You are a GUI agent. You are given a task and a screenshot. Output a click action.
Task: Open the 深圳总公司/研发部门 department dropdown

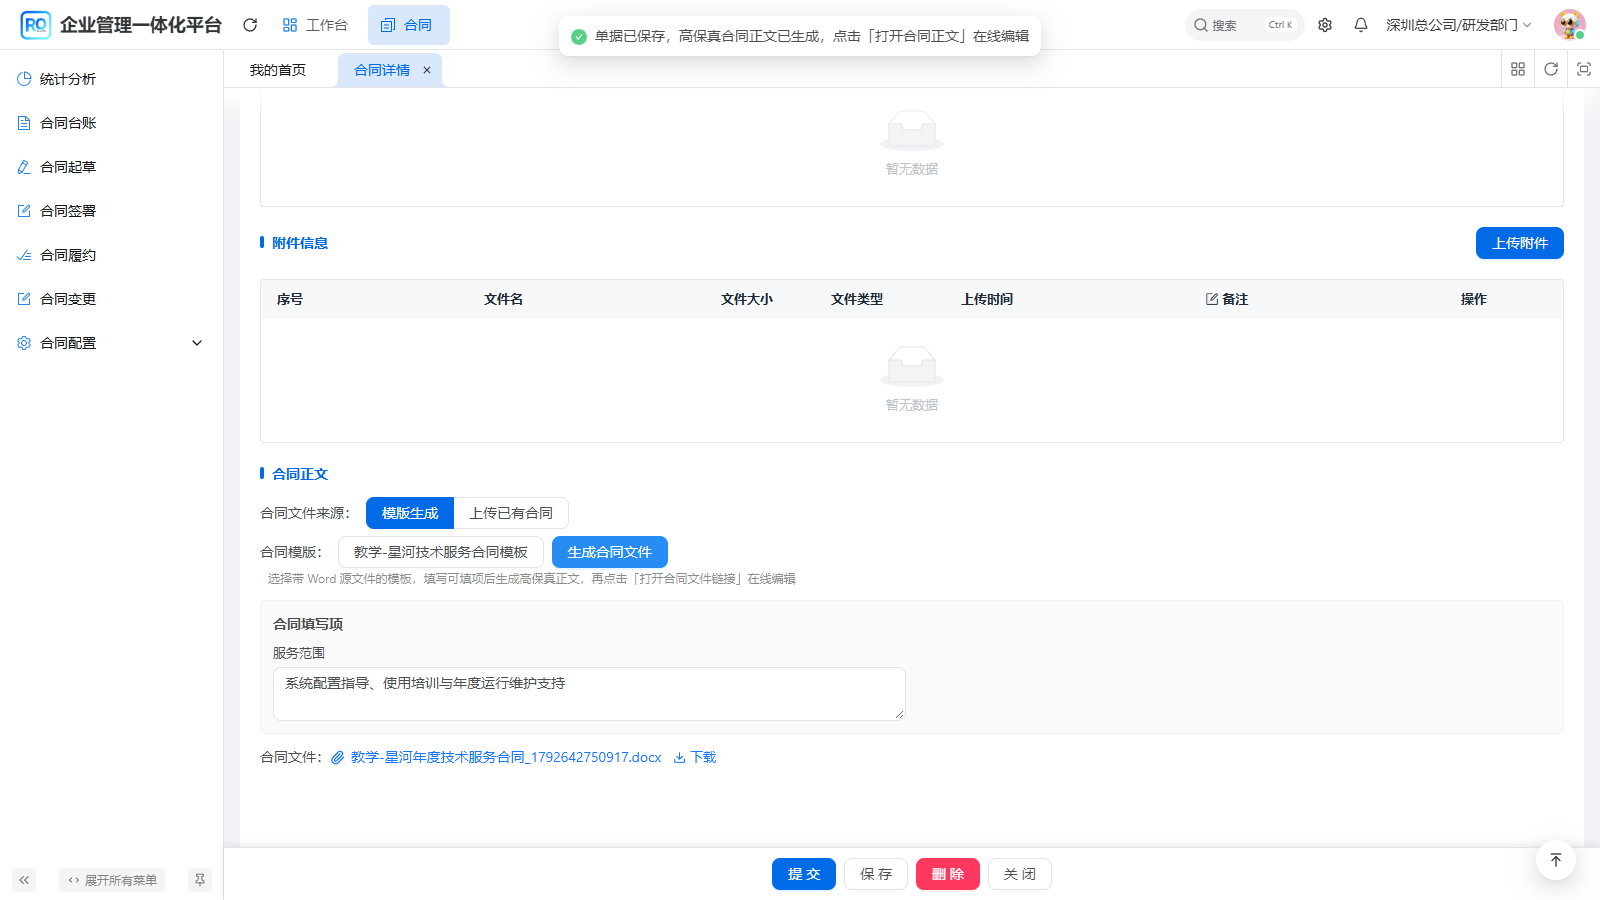(1458, 25)
